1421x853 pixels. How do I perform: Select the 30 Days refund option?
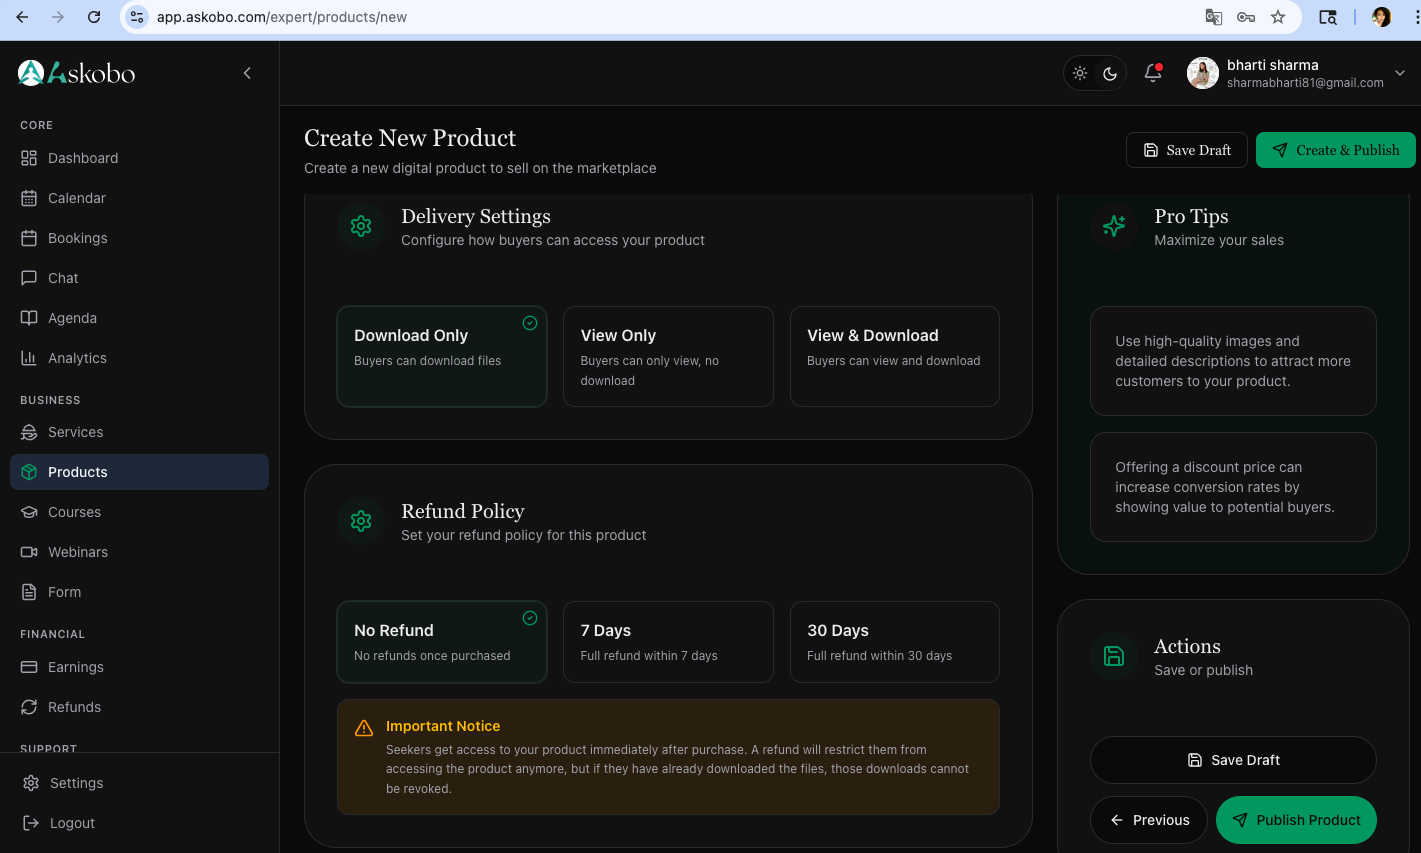coord(894,641)
